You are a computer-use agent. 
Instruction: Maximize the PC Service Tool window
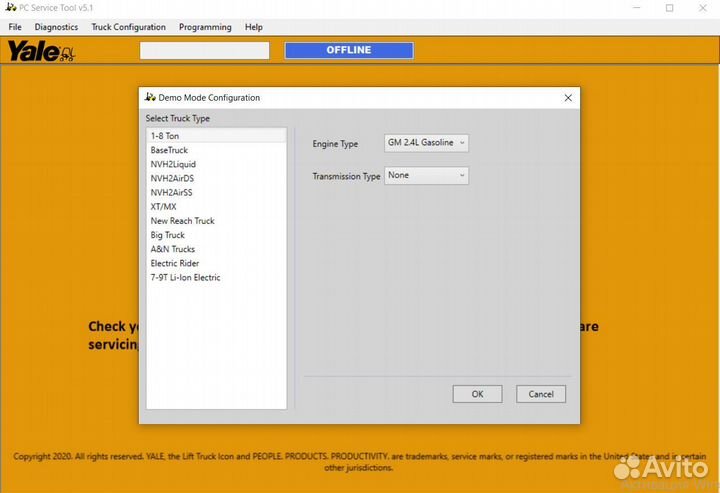tap(669, 8)
